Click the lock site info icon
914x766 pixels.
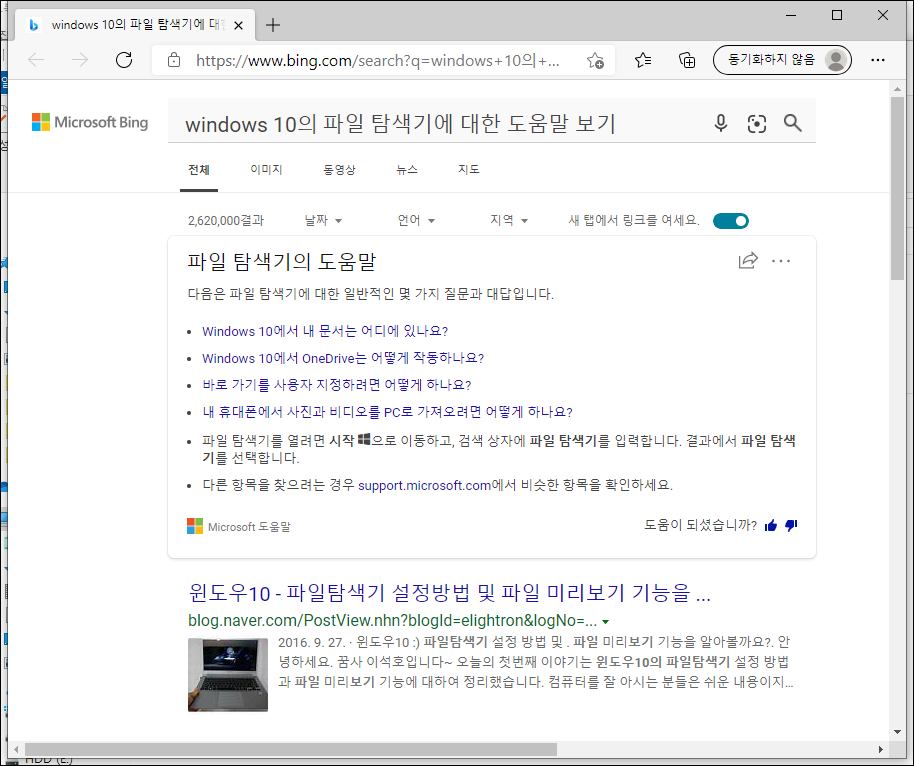[x=174, y=60]
